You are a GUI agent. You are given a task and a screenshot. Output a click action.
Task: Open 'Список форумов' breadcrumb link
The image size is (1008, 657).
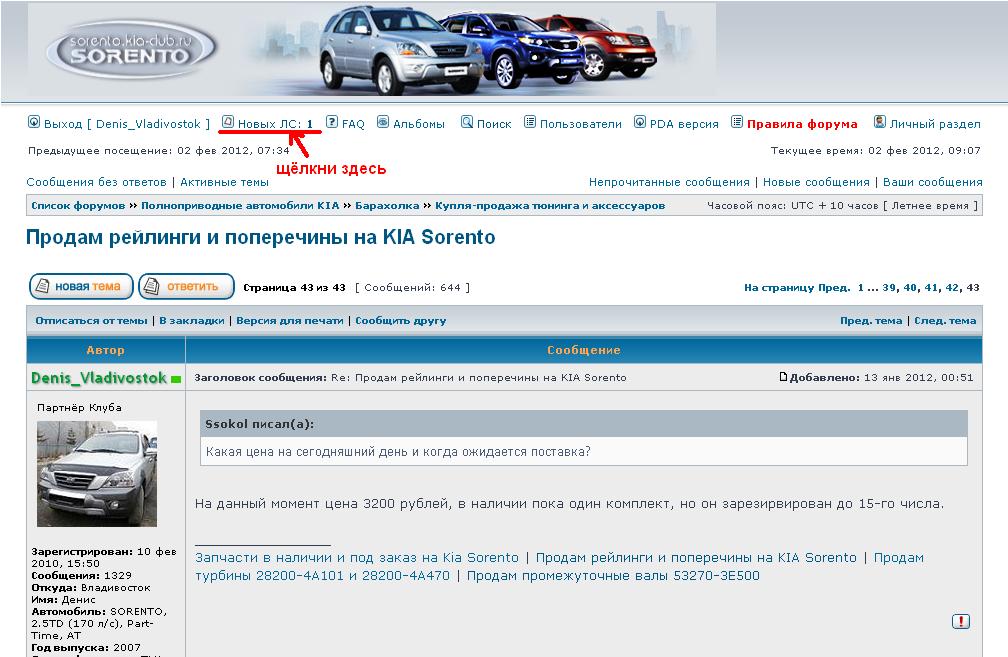click(x=78, y=206)
